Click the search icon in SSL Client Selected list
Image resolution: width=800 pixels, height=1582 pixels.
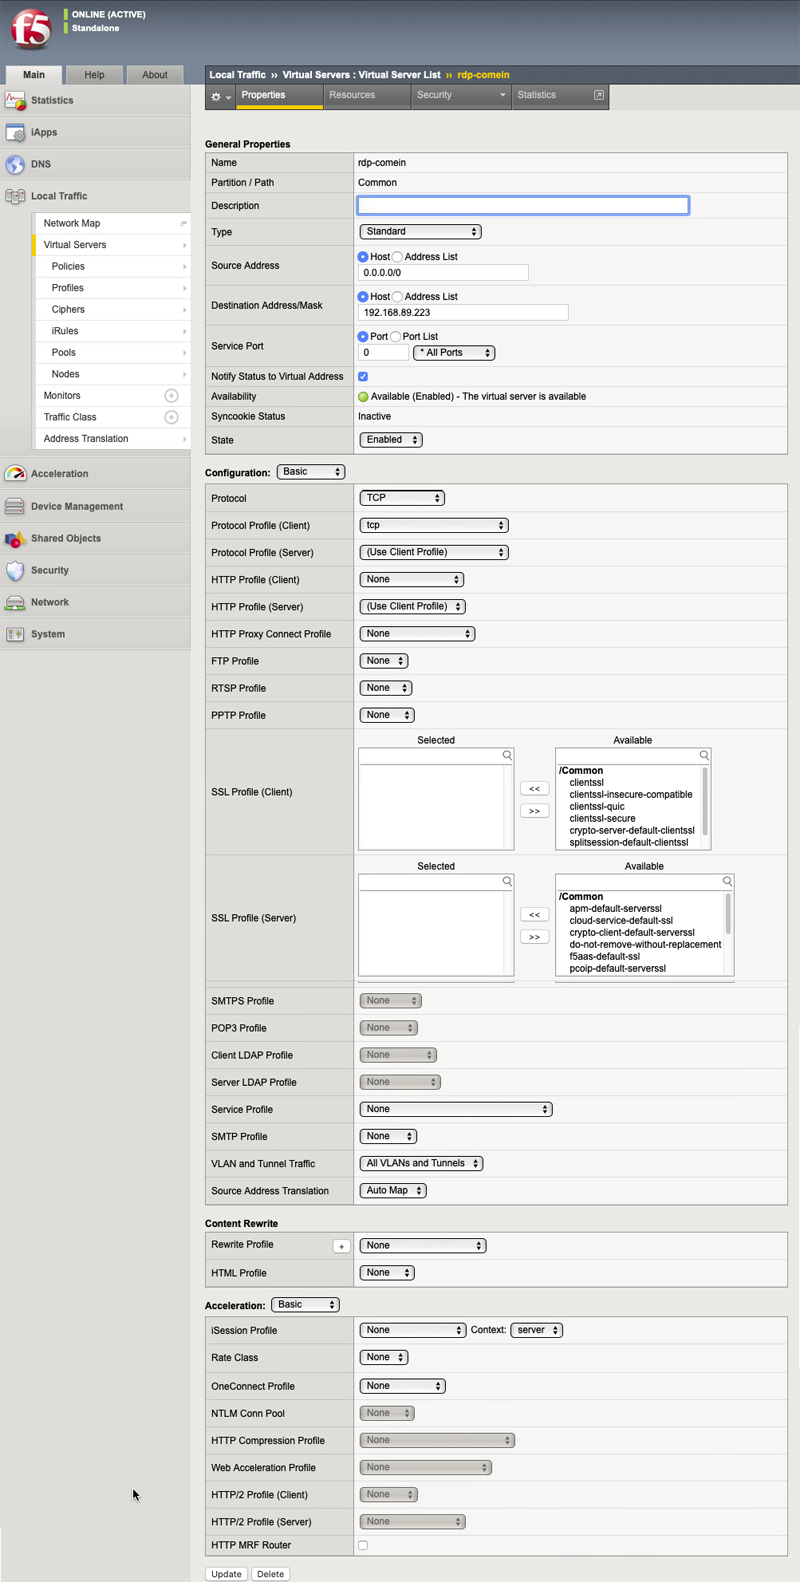tap(507, 755)
